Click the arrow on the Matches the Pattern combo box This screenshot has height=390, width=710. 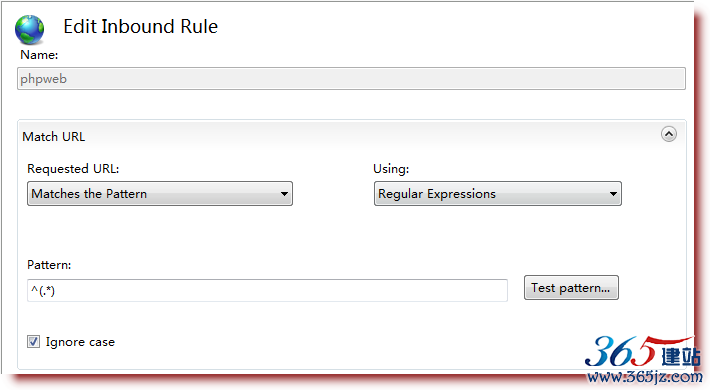click(x=284, y=194)
